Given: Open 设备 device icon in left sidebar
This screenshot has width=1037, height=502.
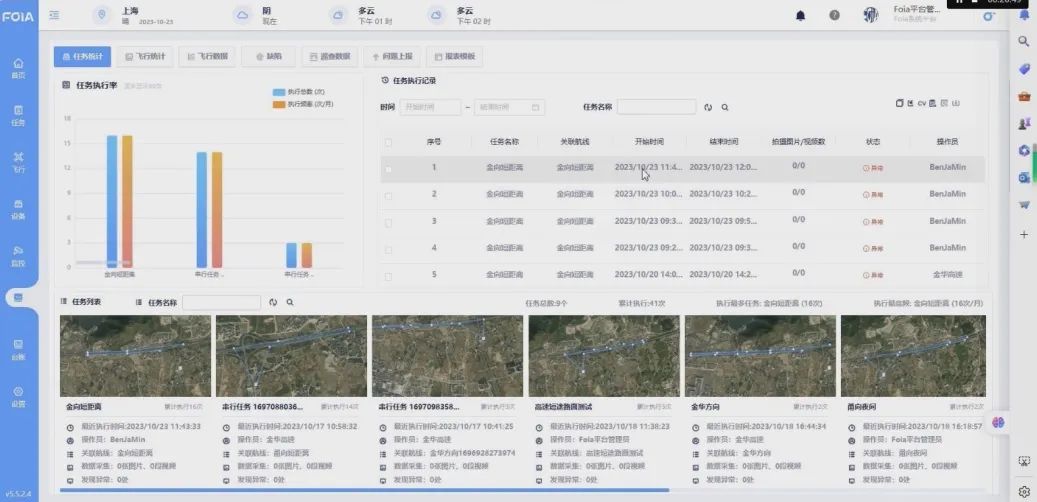Looking at the screenshot, I should click(18, 208).
